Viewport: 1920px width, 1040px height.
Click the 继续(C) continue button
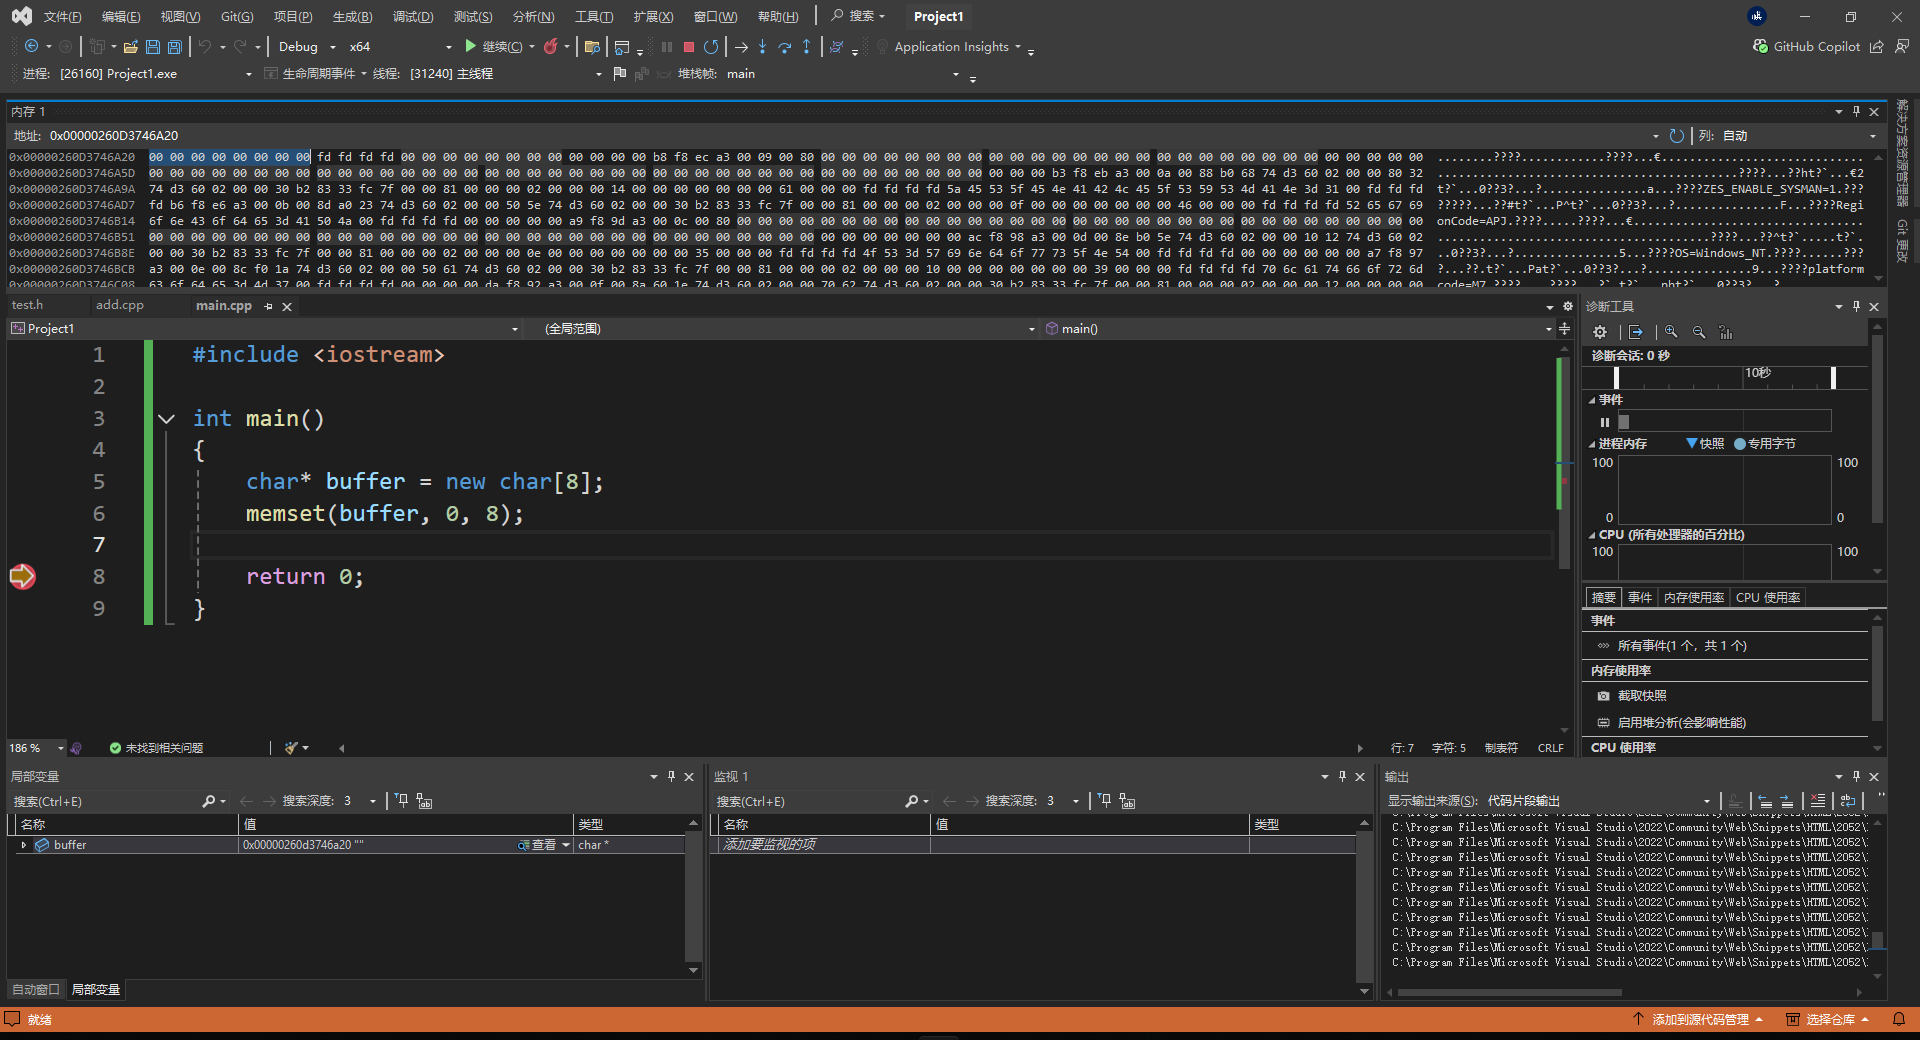pyautogui.click(x=493, y=47)
